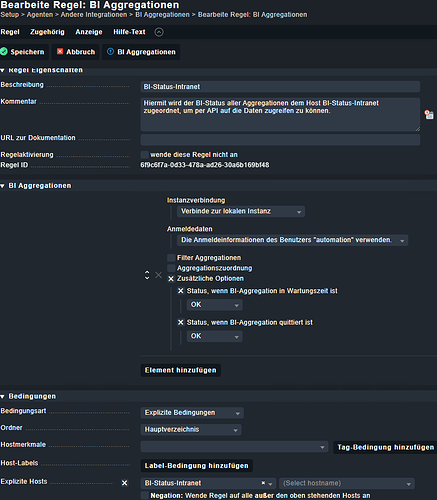Screen dimensions: 437x500
Task: Click the URL zur Dokumentation input field
Action: pyautogui.click(x=280, y=140)
